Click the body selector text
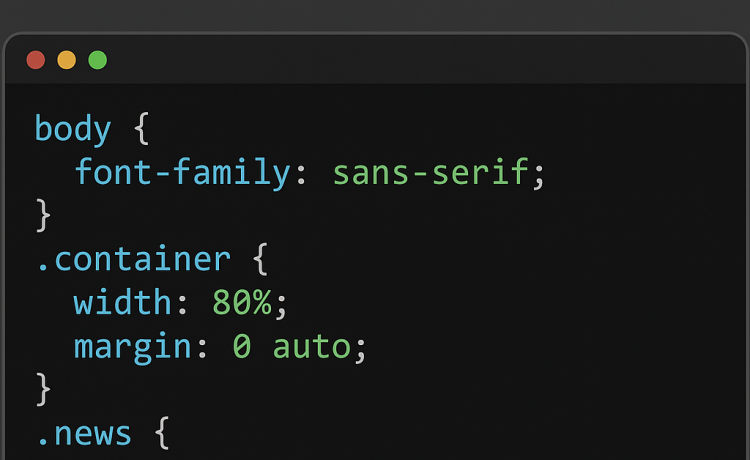Image resolution: width=750 pixels, height=460 pixels. [x=73, y=129]
